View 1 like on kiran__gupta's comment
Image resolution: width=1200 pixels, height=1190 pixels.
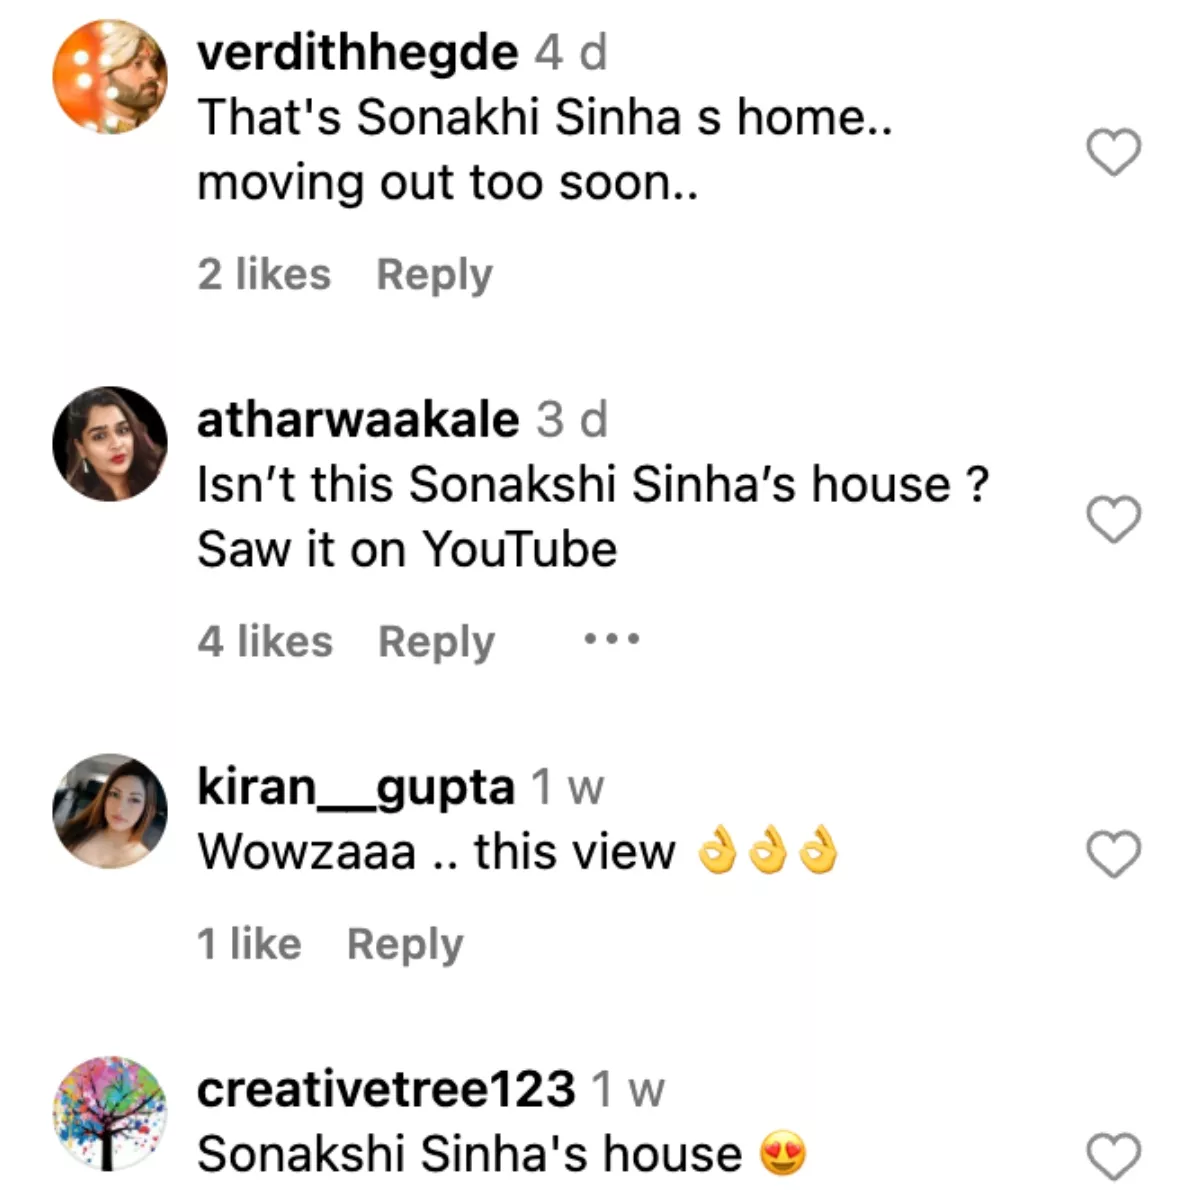tap(249, 943)
